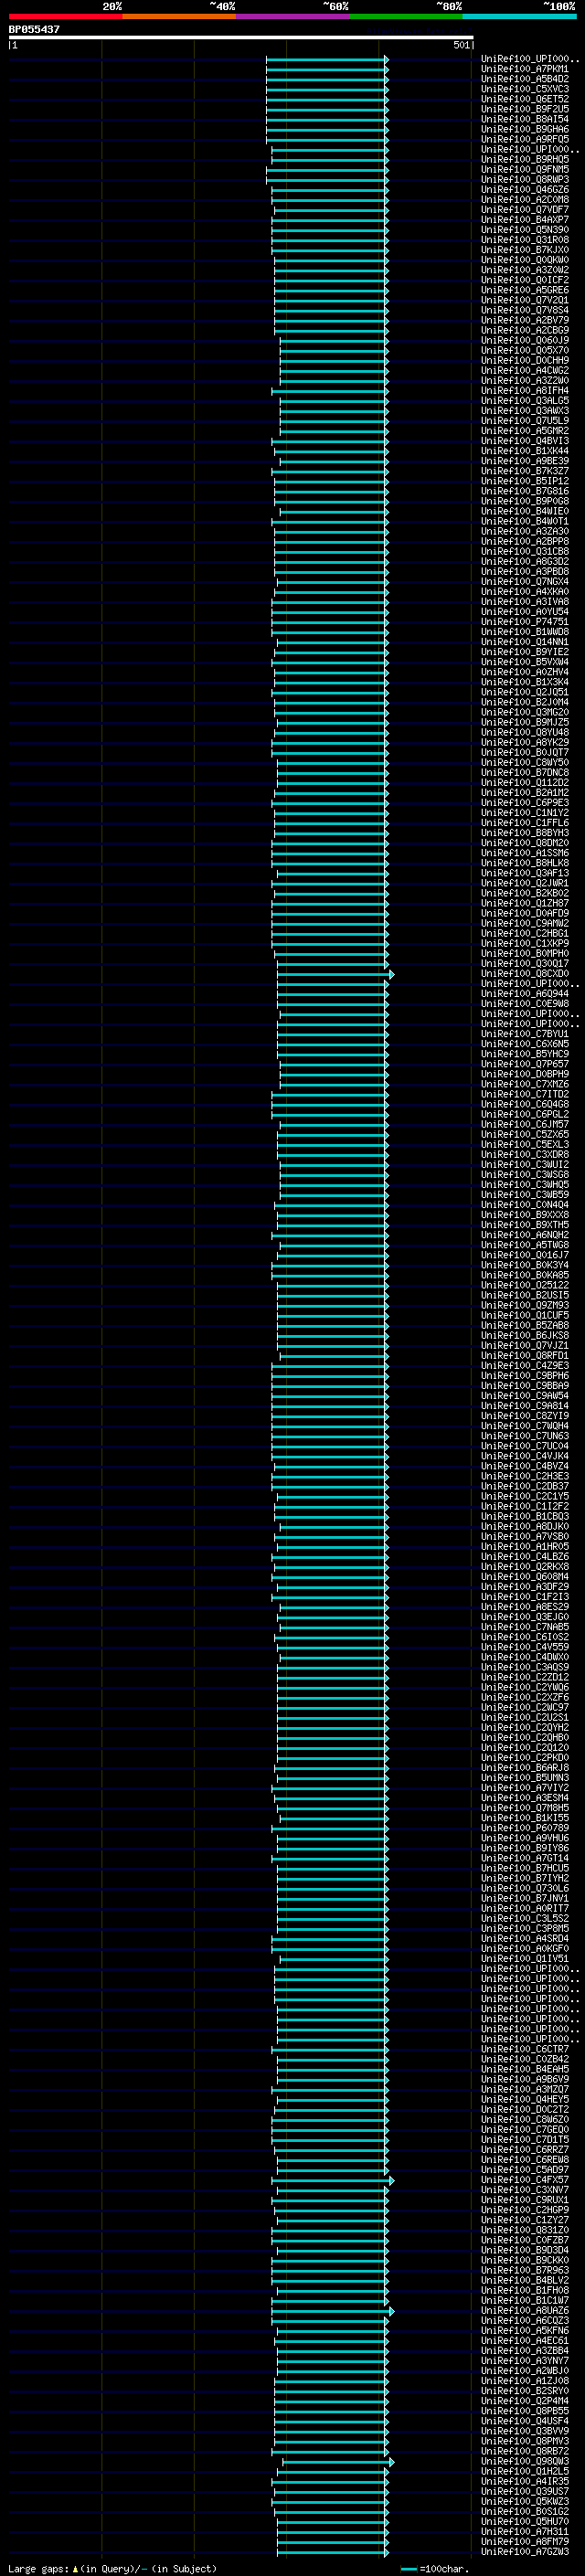This screenshot has height=2576, width=585.
Task: Select the UniRef100_B9RHQ5 label
Action: pyautogui.click(x=525, y=159)
